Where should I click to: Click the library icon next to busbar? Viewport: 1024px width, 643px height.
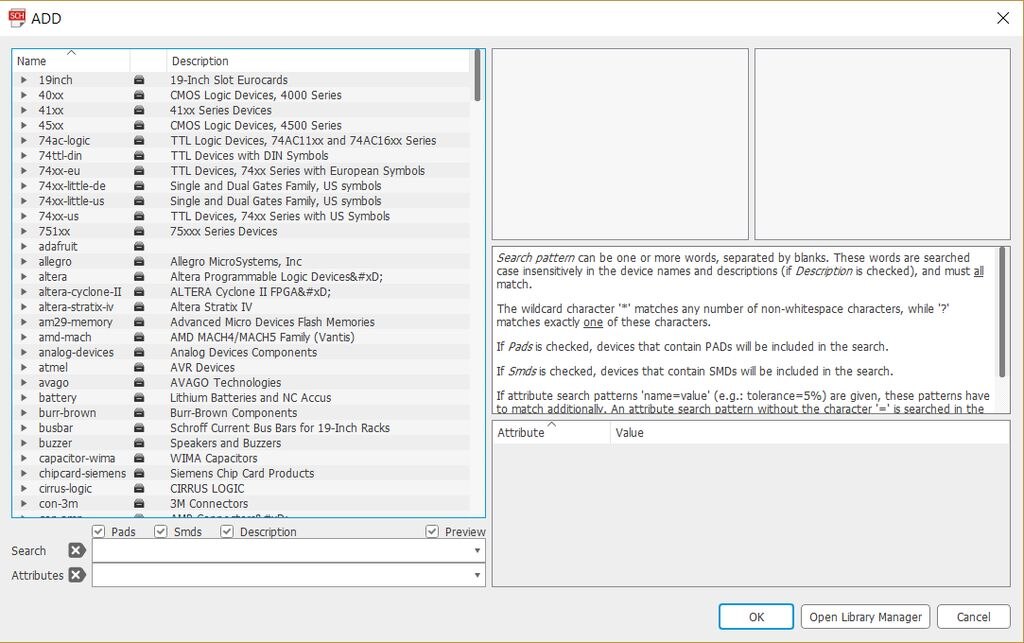tap(138, 428)
